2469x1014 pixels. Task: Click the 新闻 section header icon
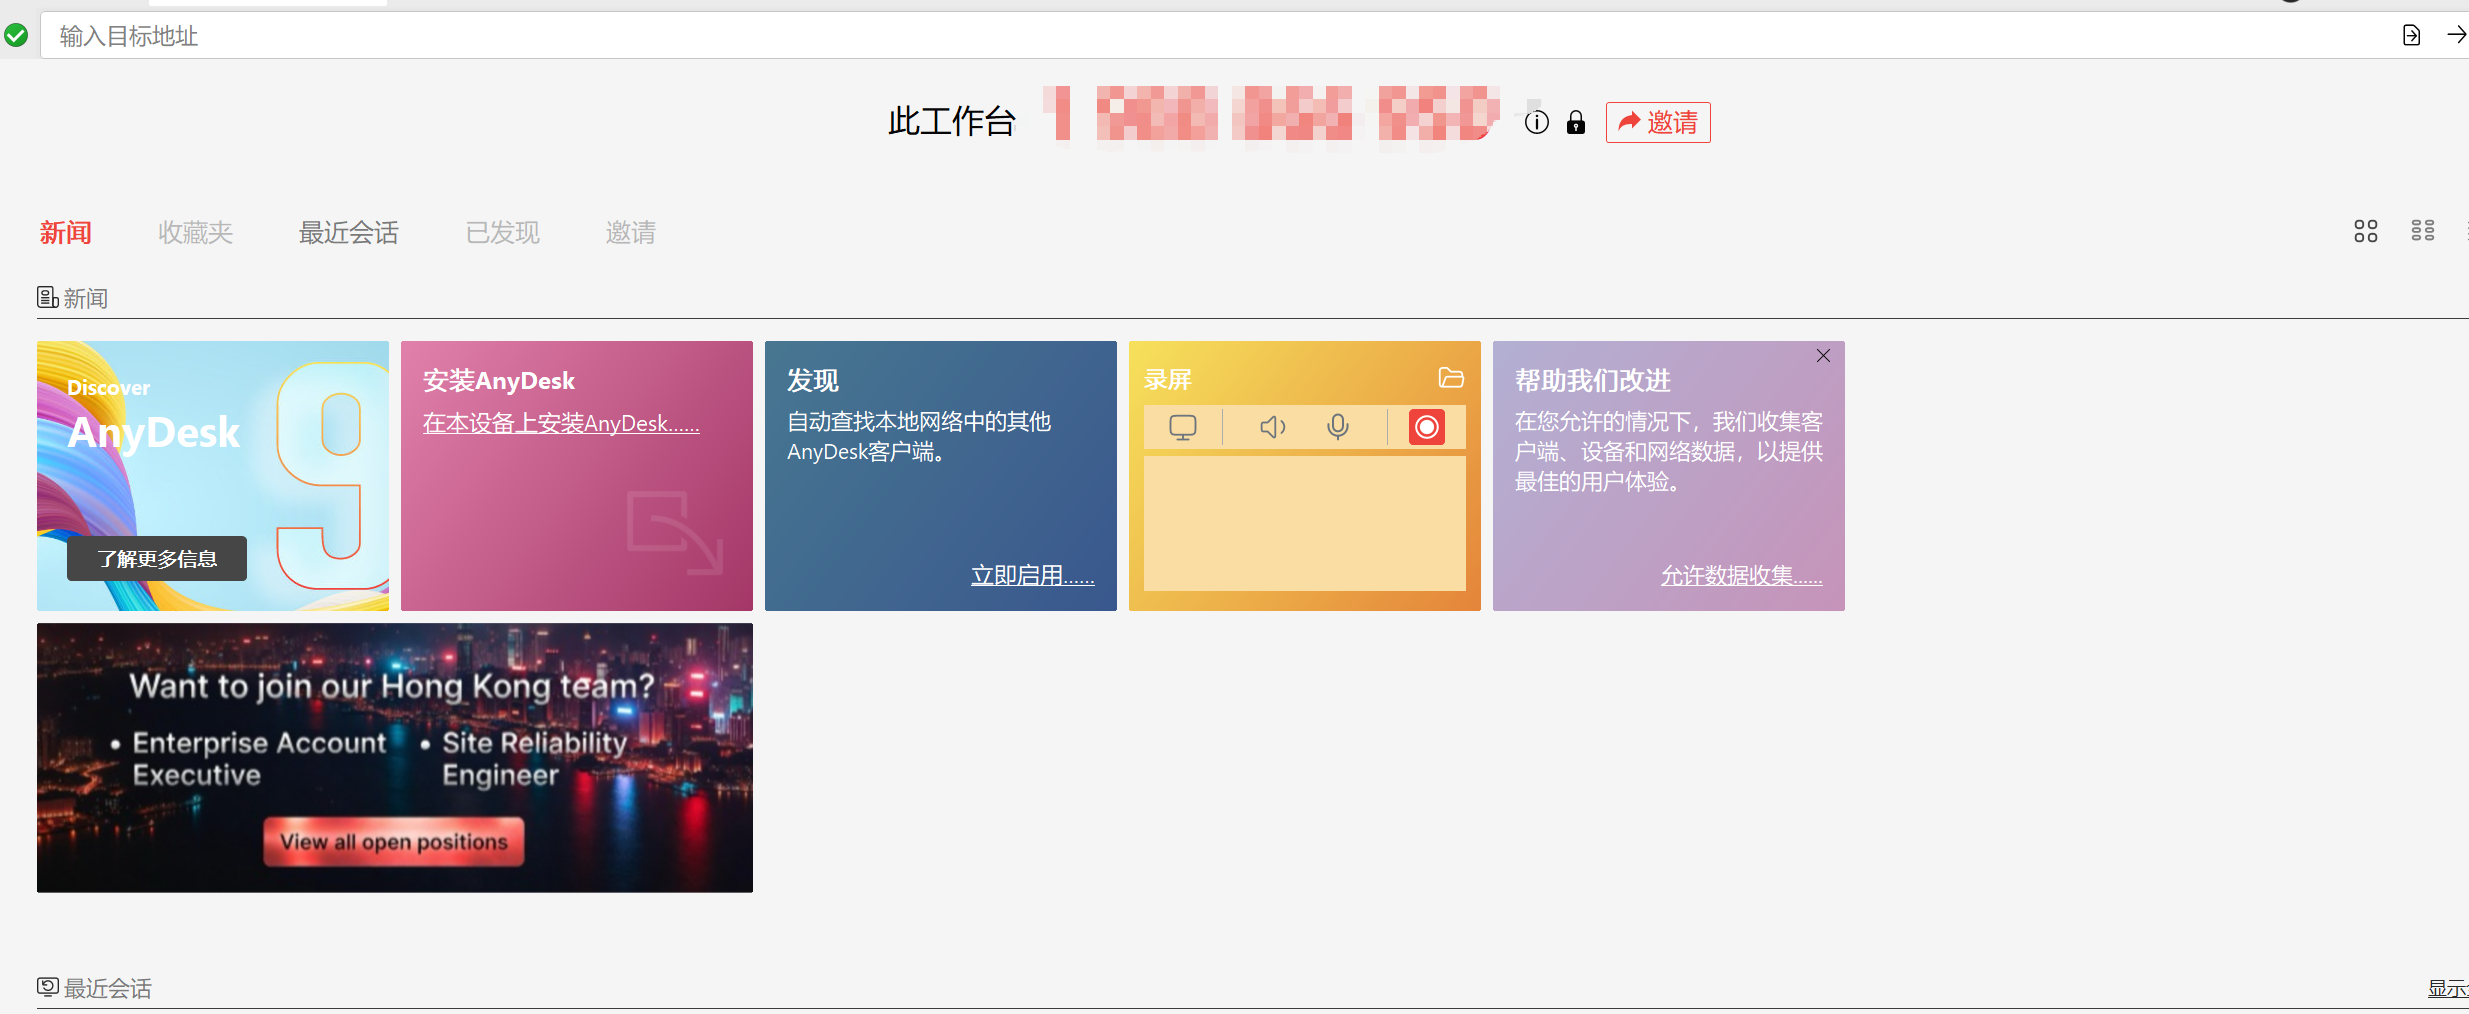47,298
